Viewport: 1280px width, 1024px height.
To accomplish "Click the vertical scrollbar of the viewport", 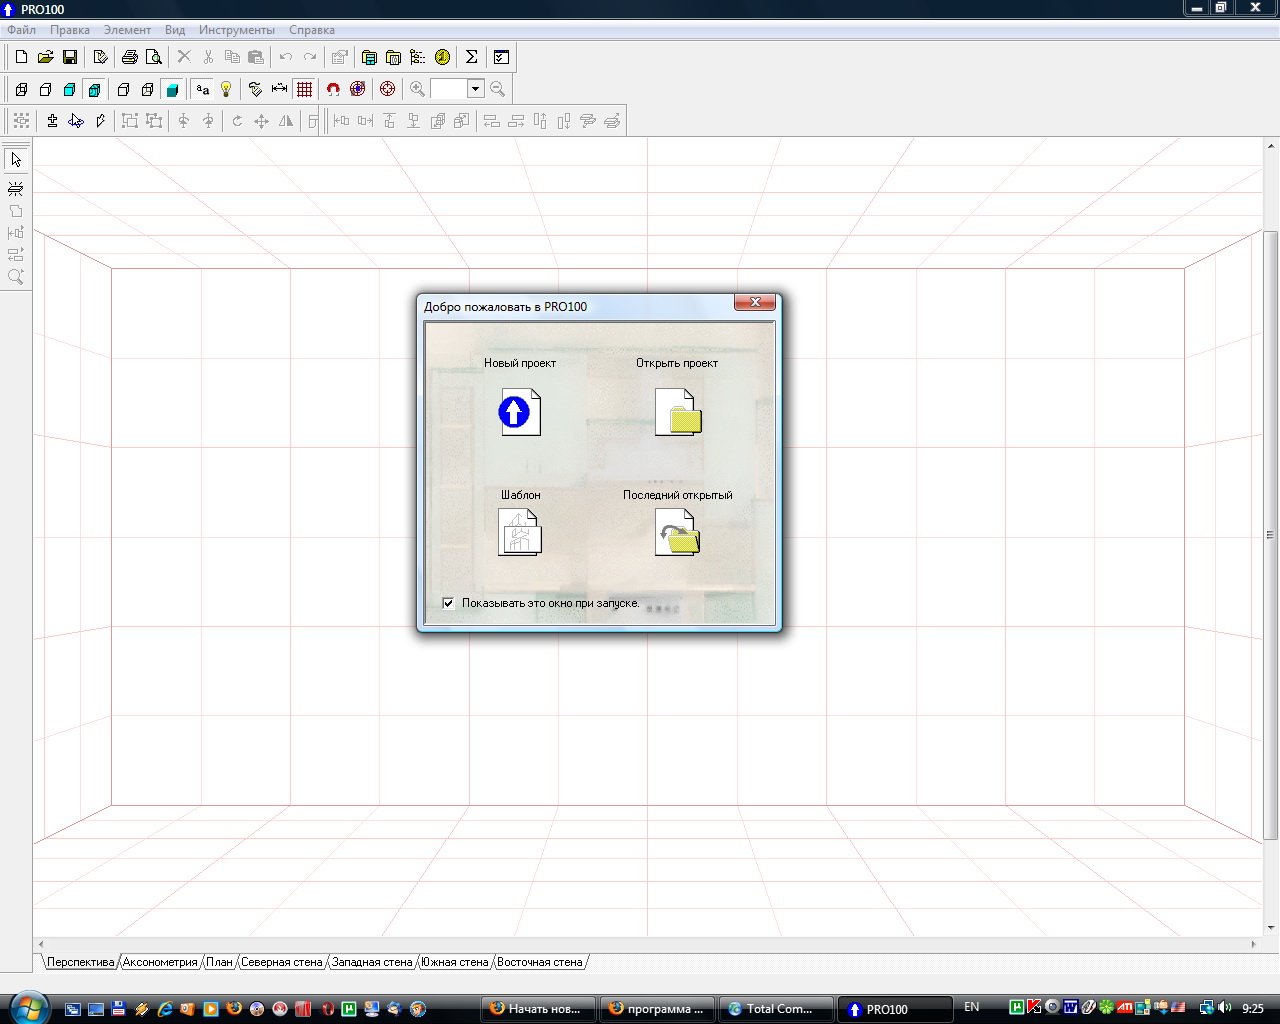I will (1271, 535).
